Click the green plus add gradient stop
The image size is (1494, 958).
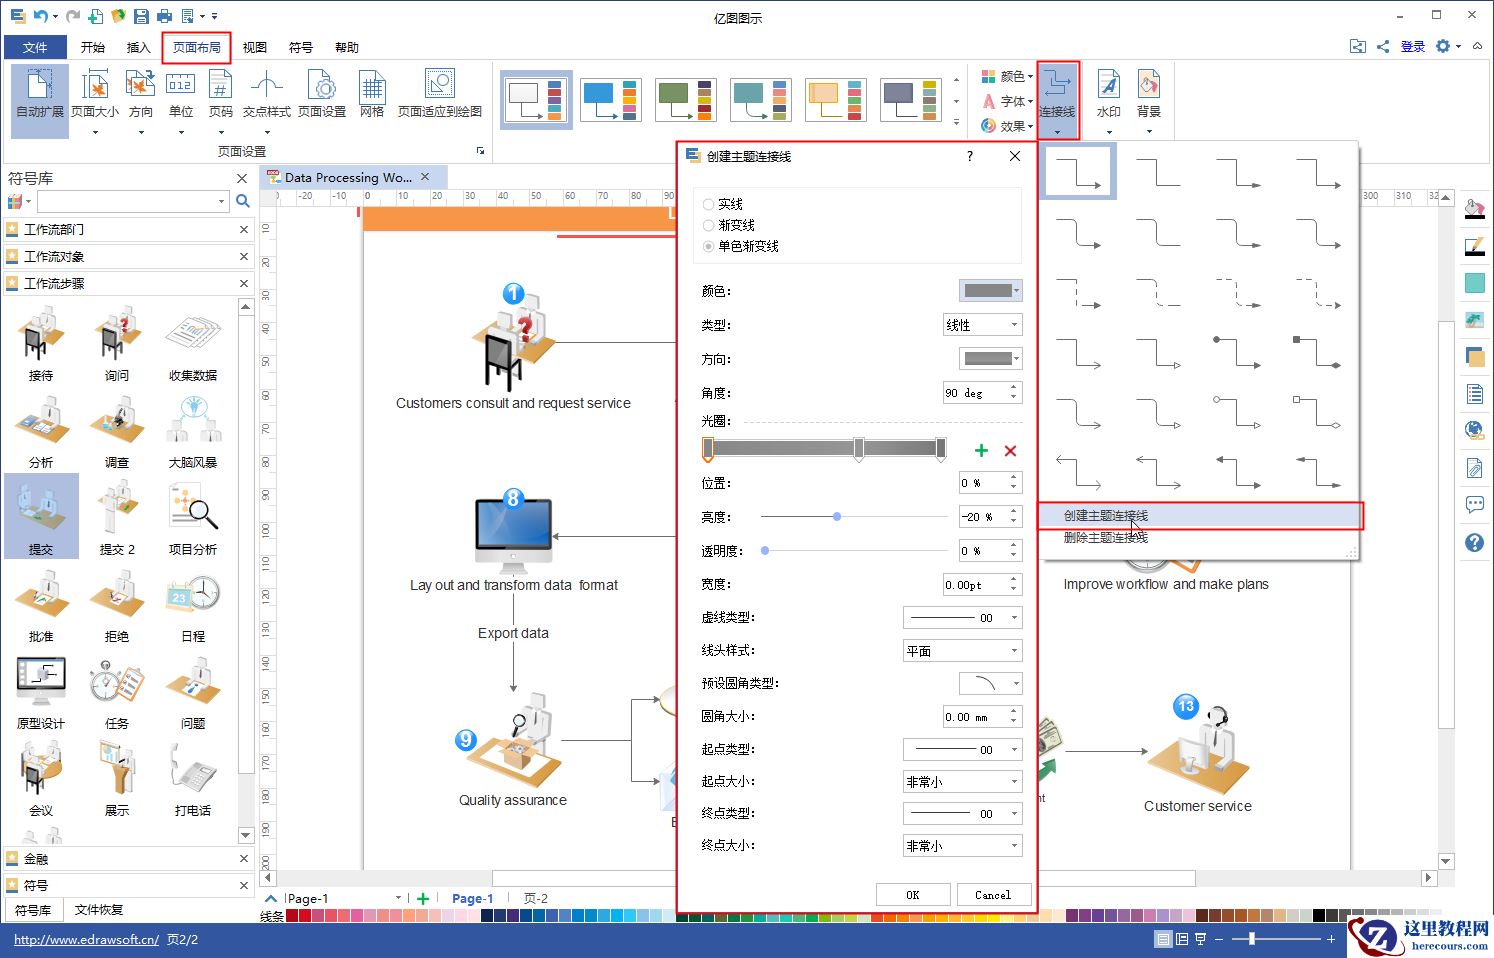(981, 451)
